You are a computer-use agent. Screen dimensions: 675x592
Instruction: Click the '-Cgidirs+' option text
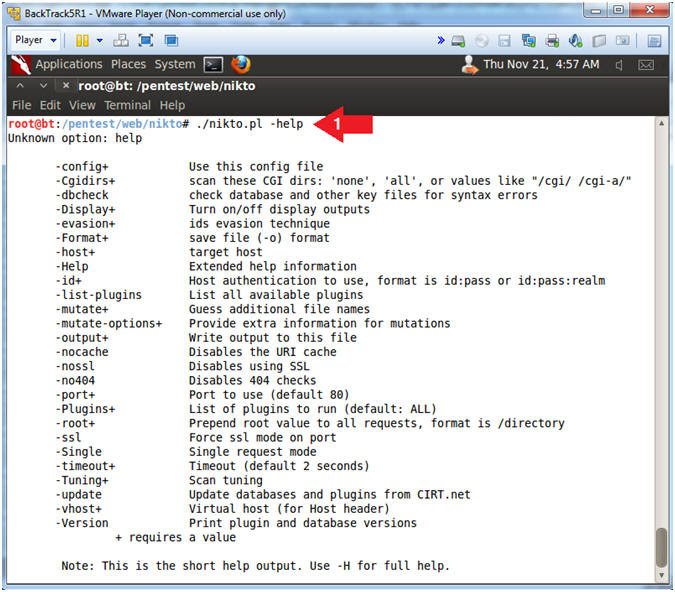85,181
